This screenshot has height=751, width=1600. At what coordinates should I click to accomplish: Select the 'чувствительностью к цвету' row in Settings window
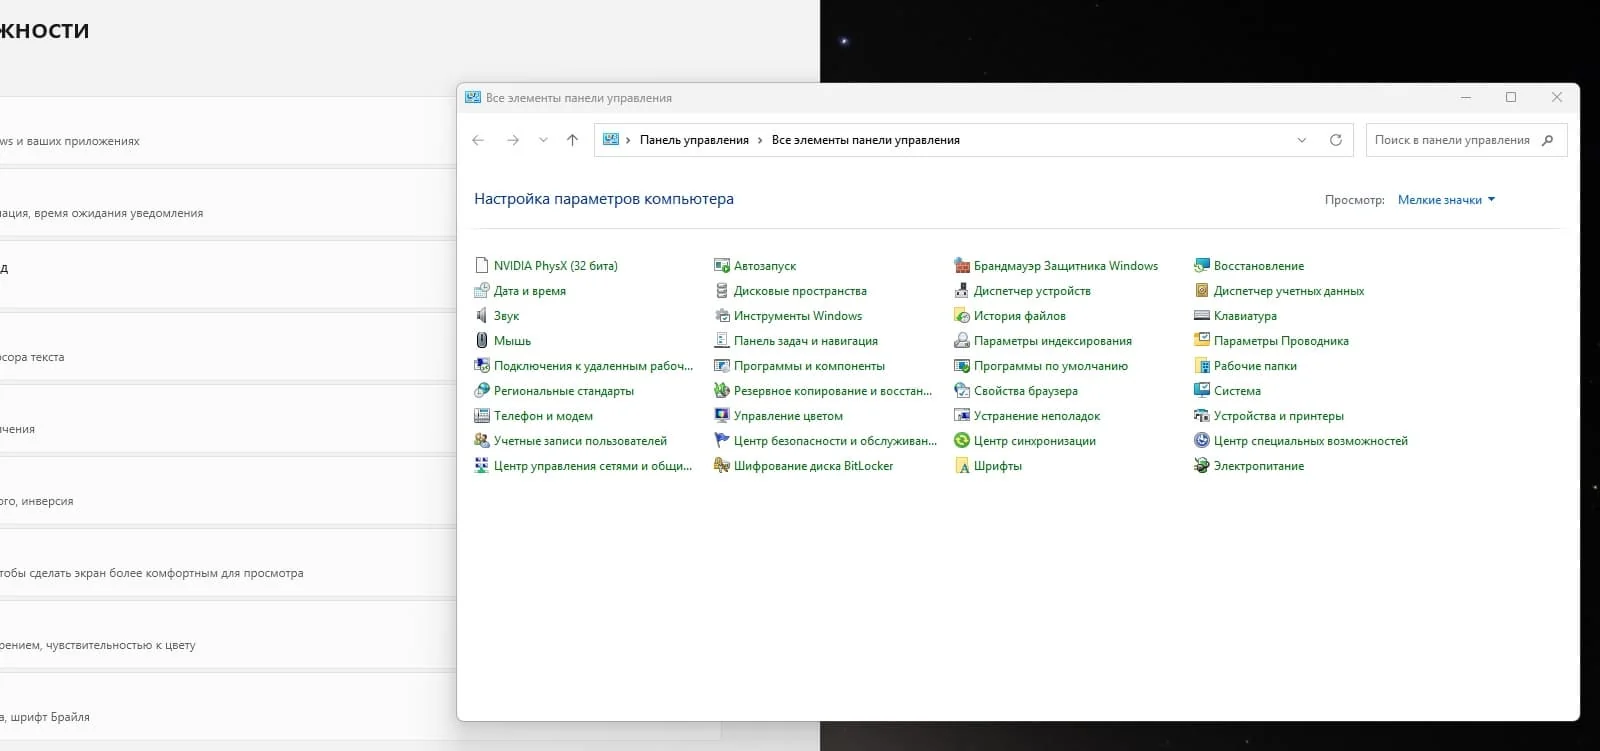tap(228, 634)
